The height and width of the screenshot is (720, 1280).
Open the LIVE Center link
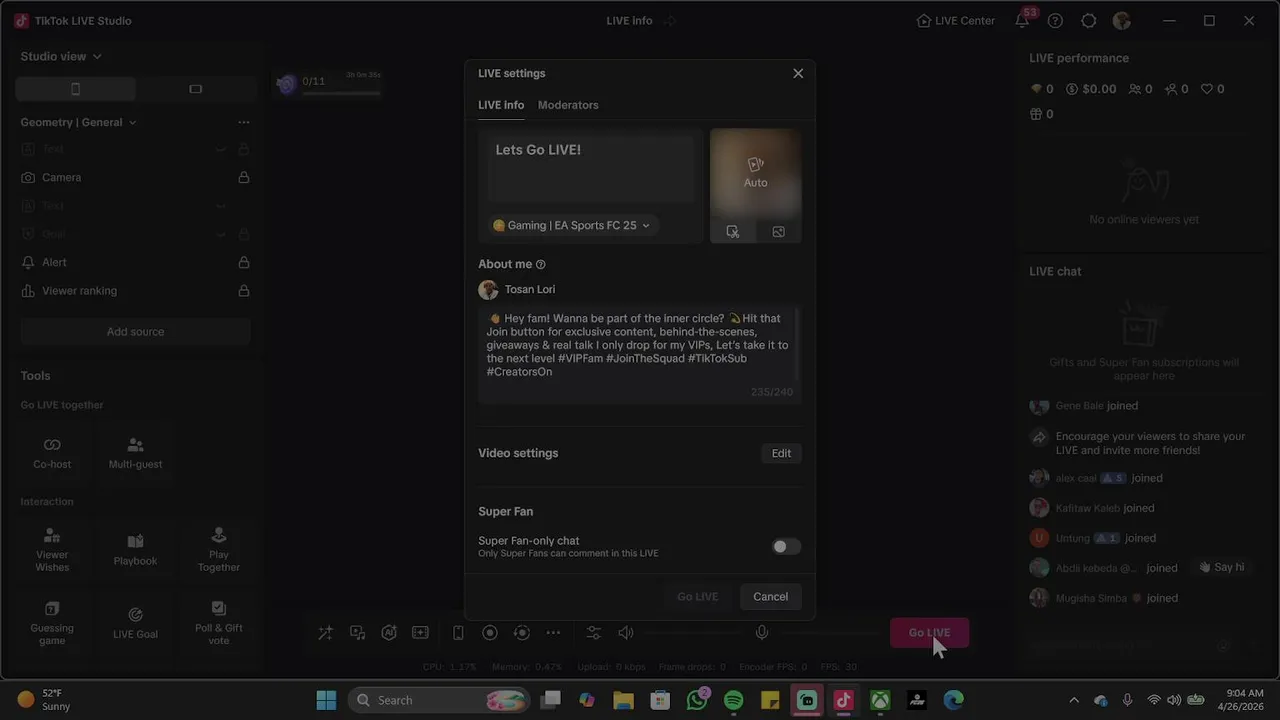point(955,21)
